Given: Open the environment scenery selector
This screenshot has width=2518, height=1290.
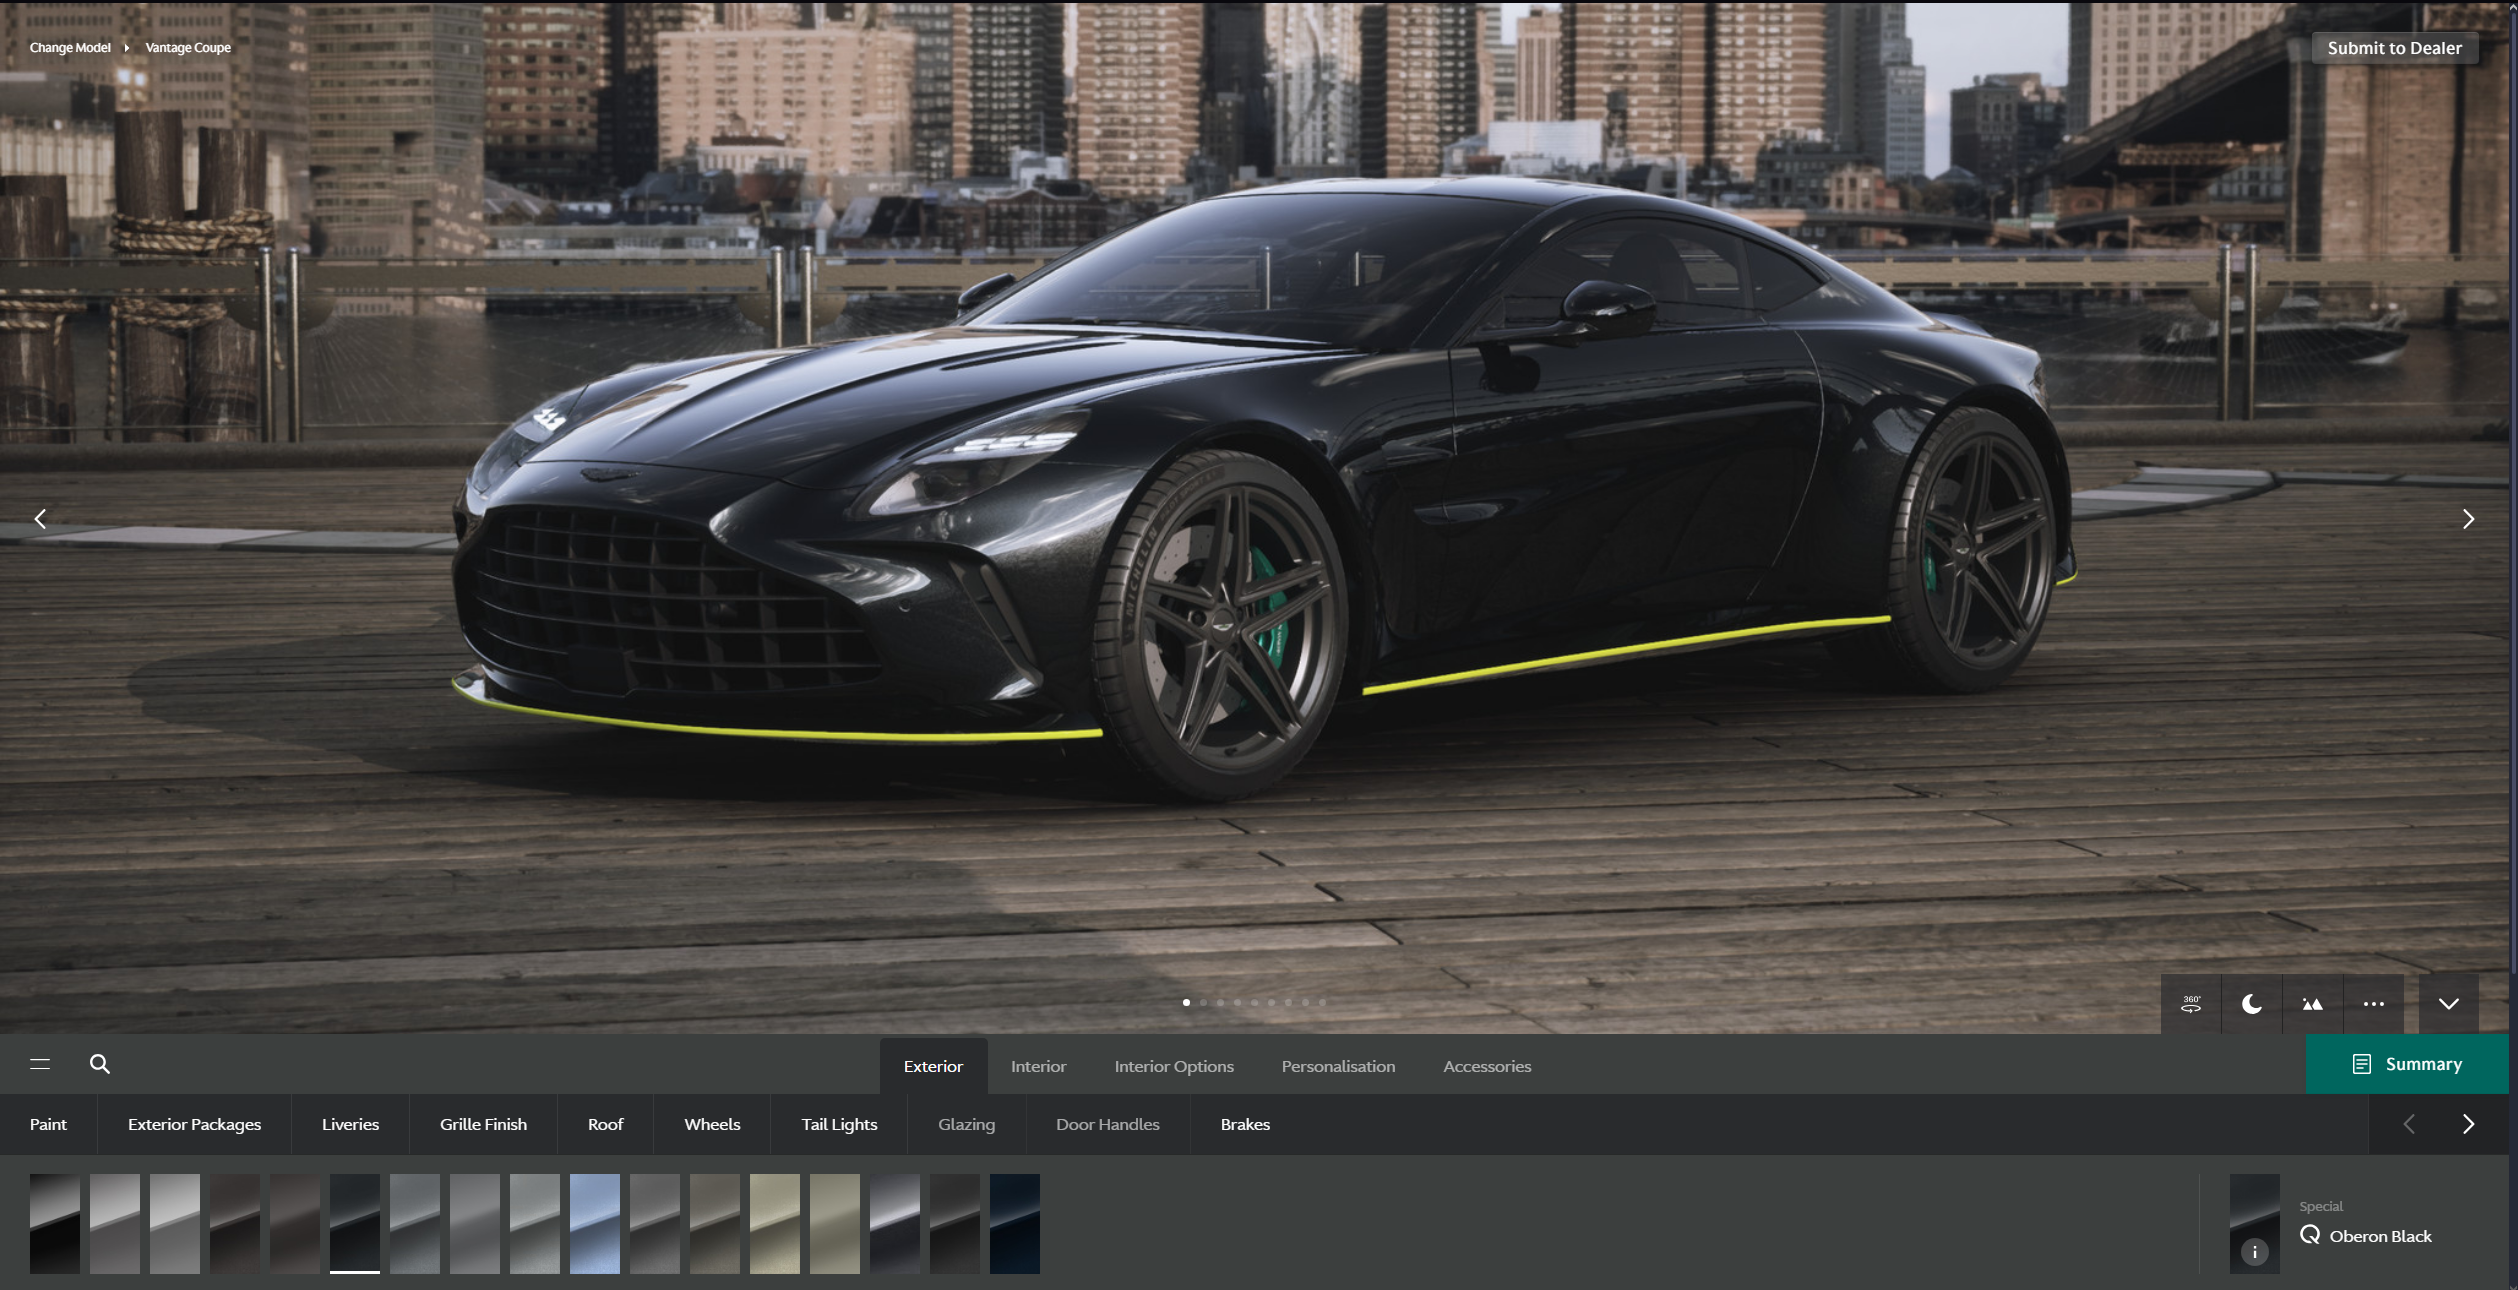Looking at the screenshot, I should tap(2312, 1004).
